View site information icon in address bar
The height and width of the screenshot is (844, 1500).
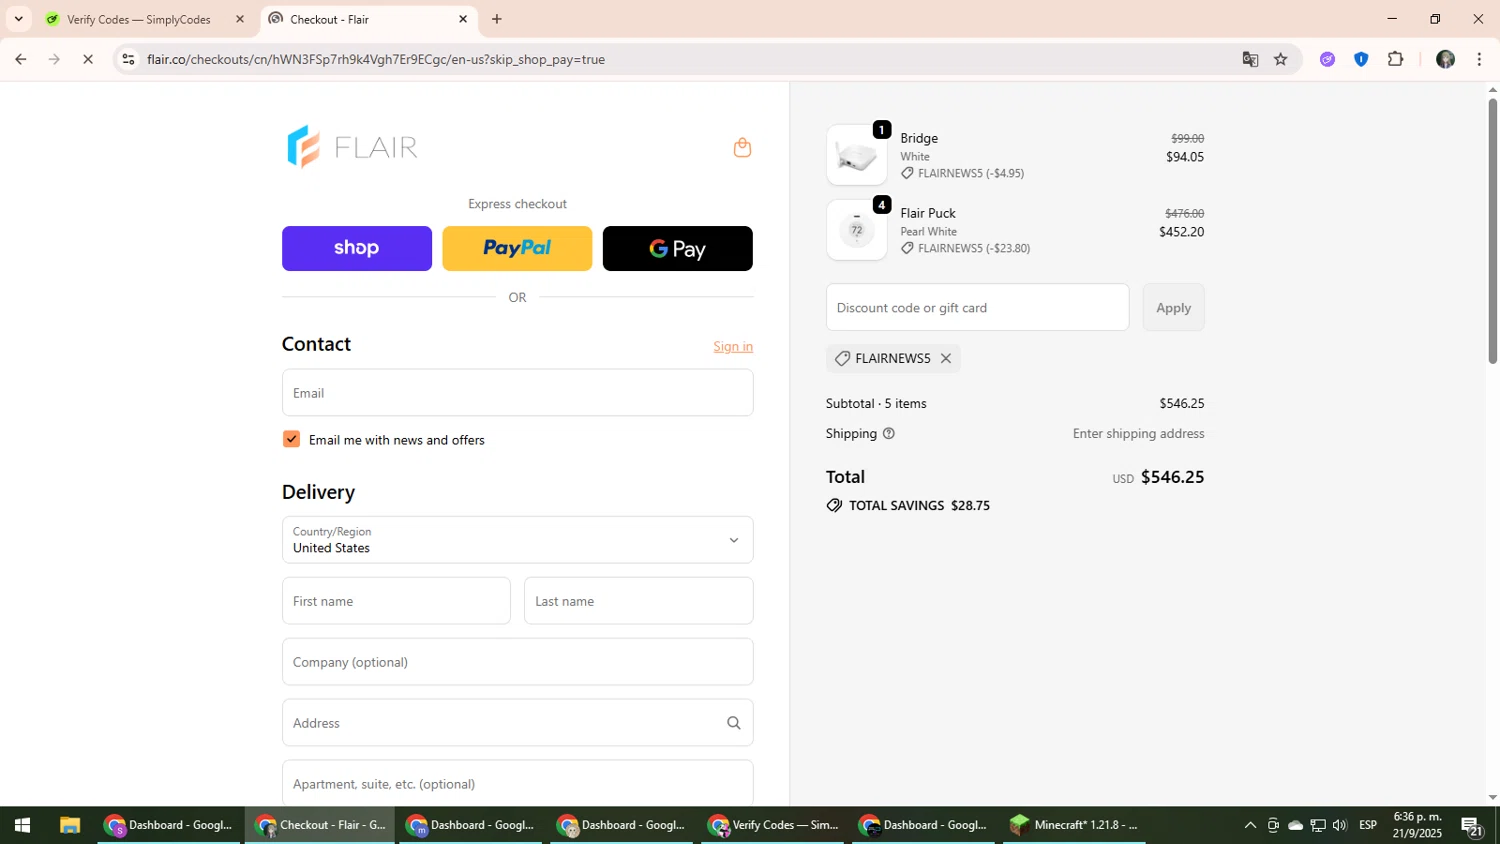click(x=128, y=59)
